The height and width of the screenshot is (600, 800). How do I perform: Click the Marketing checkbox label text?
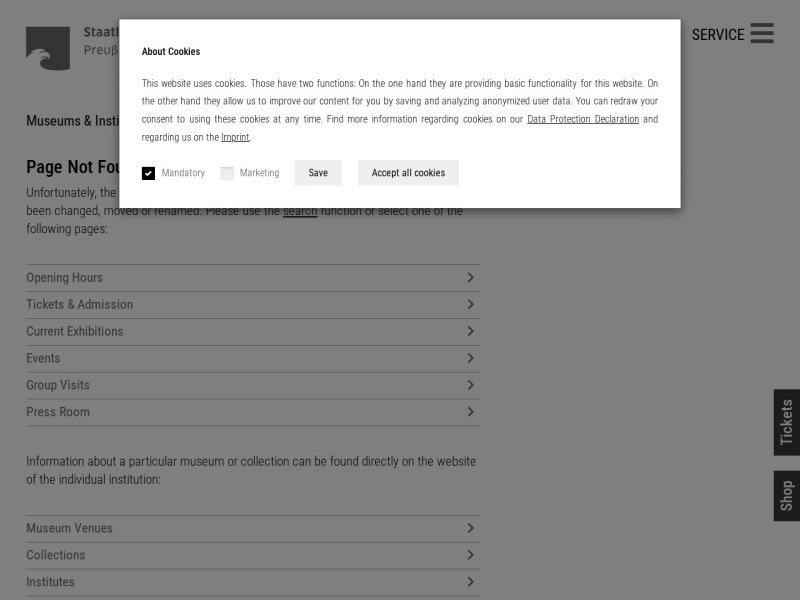(x=260, y=173)
